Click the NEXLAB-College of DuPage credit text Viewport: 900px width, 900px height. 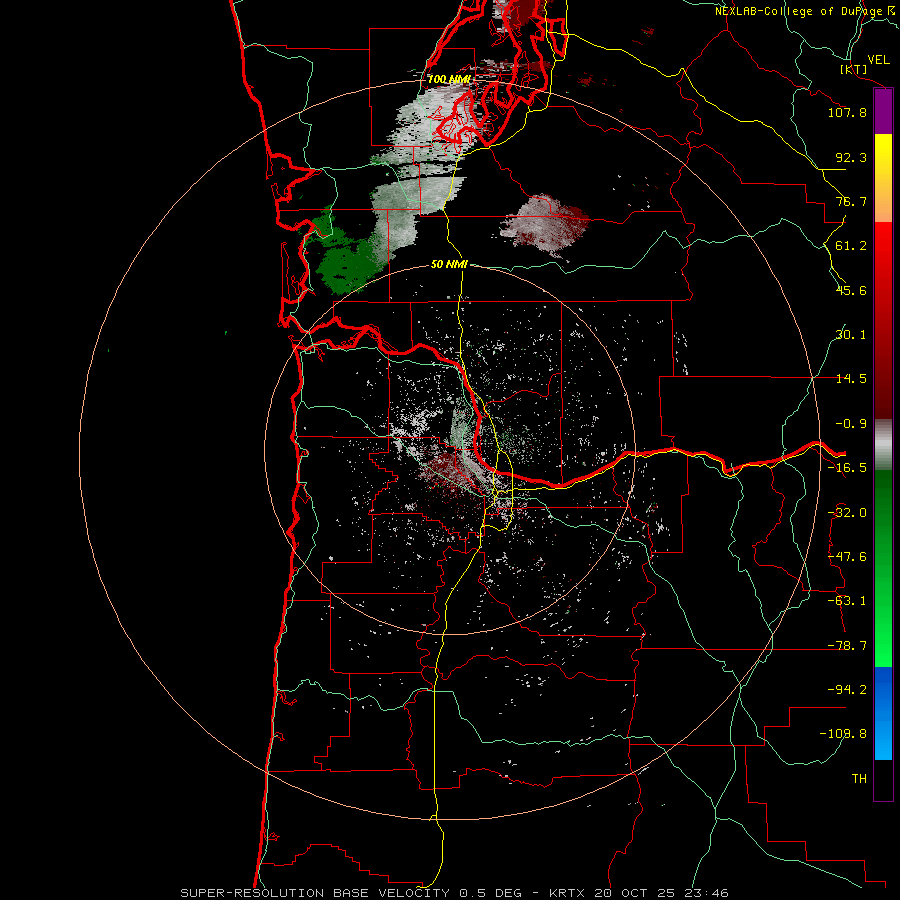(x=807, y=11)
